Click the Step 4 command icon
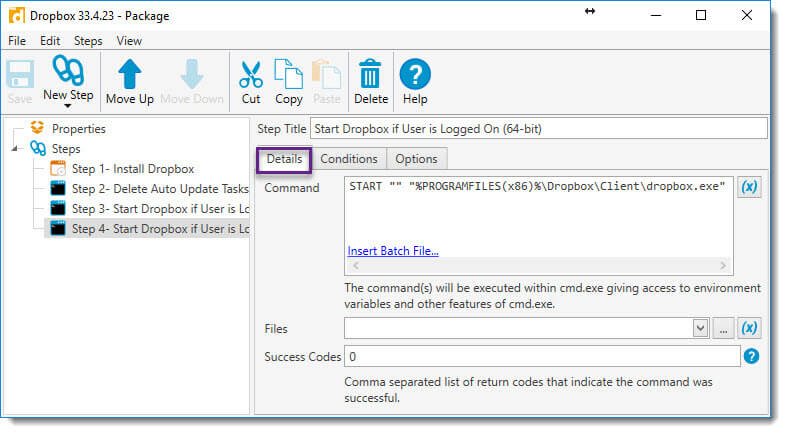 coord(58,229)
